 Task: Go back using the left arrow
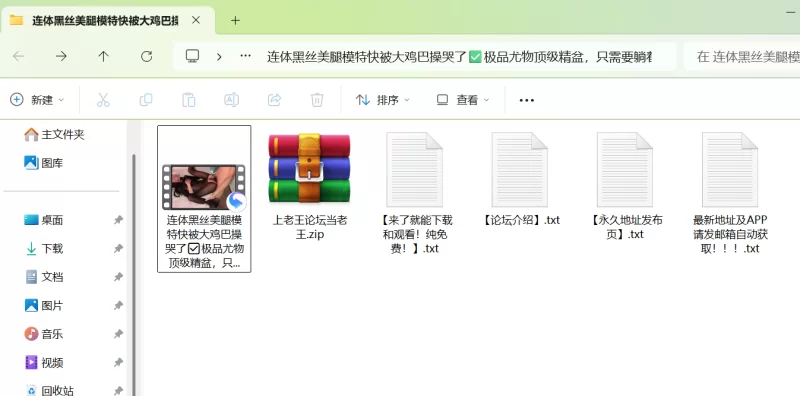18,56
